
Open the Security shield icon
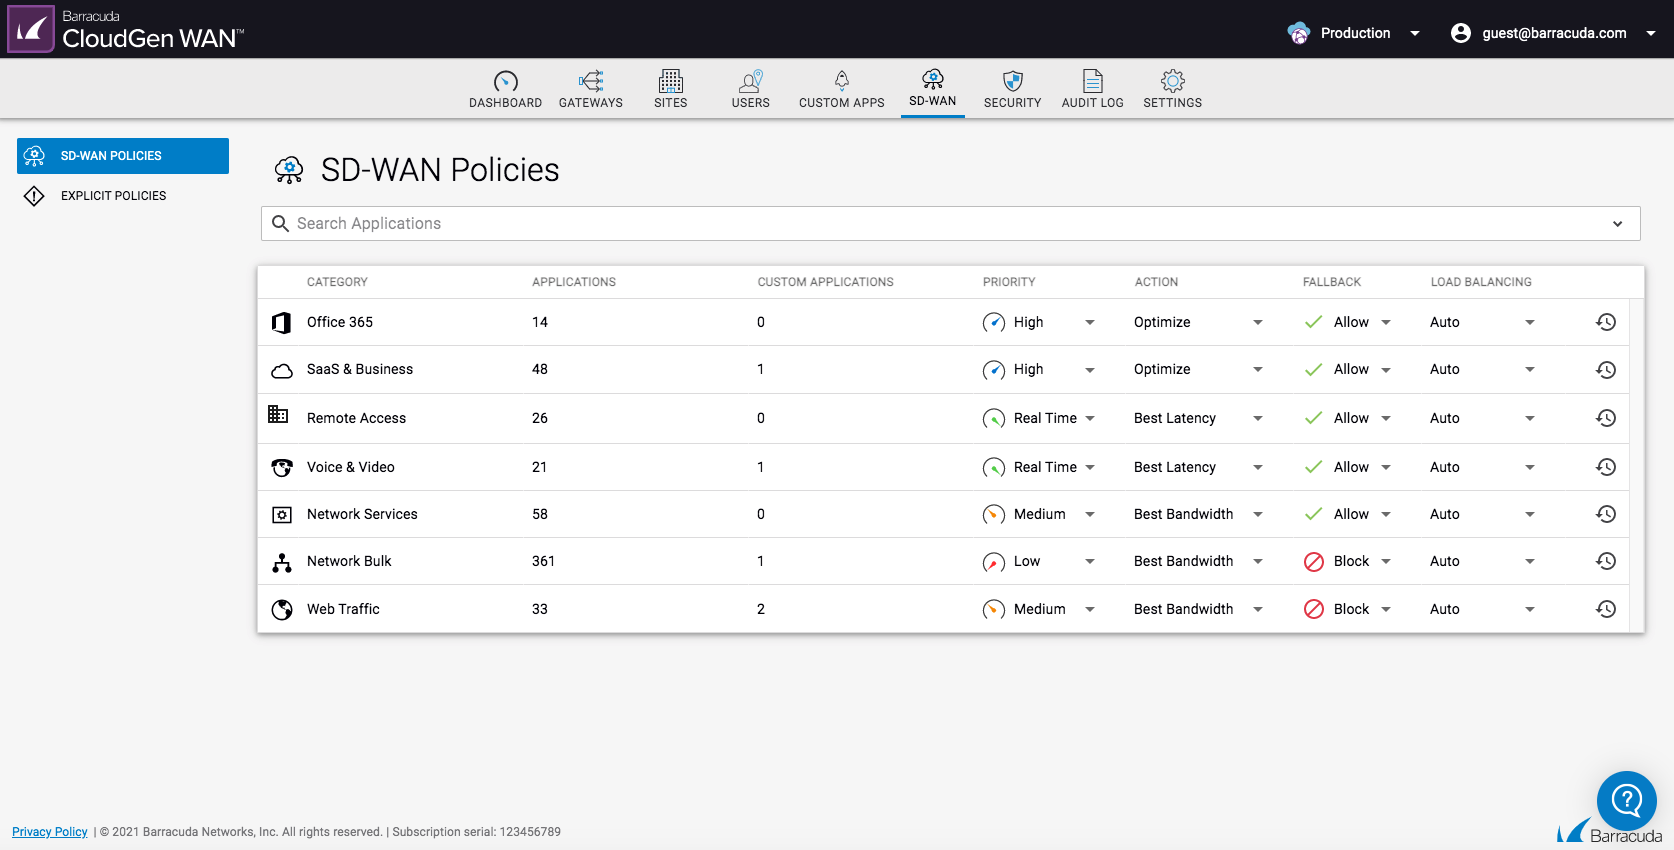pyautogui.click(x=1012, y=81)
